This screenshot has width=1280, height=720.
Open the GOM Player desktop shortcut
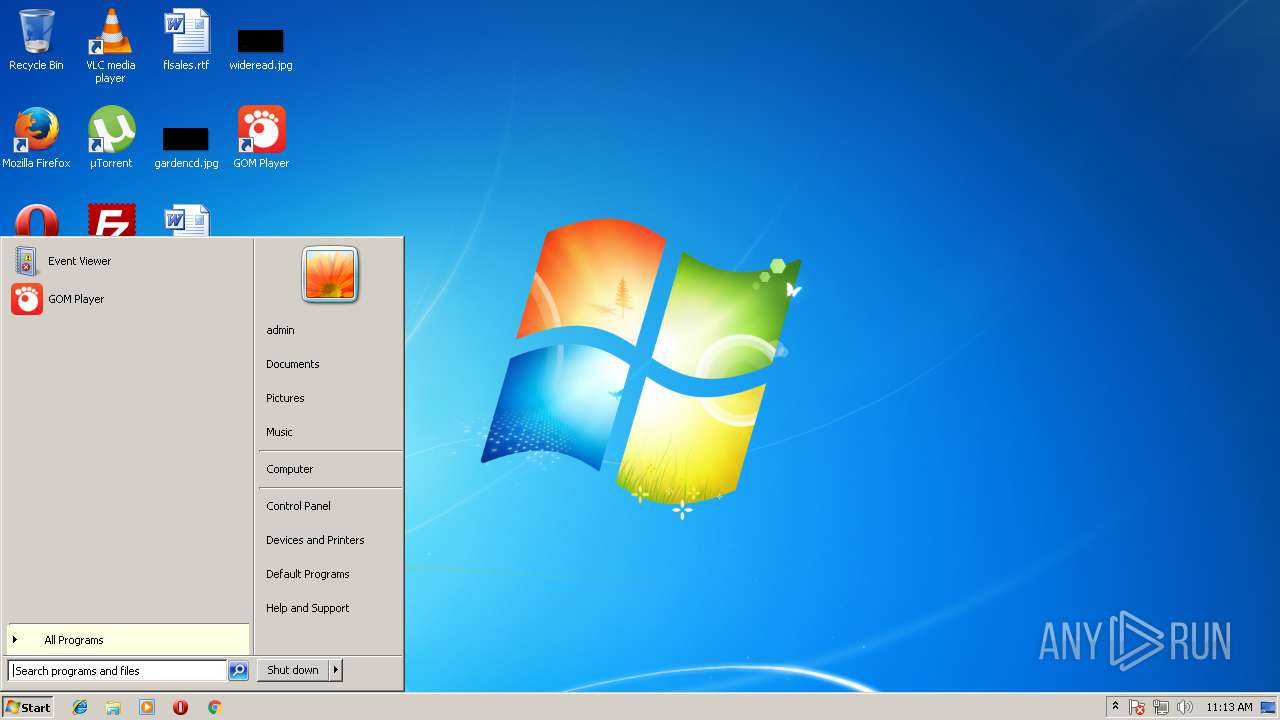click(x=261, y=138)
